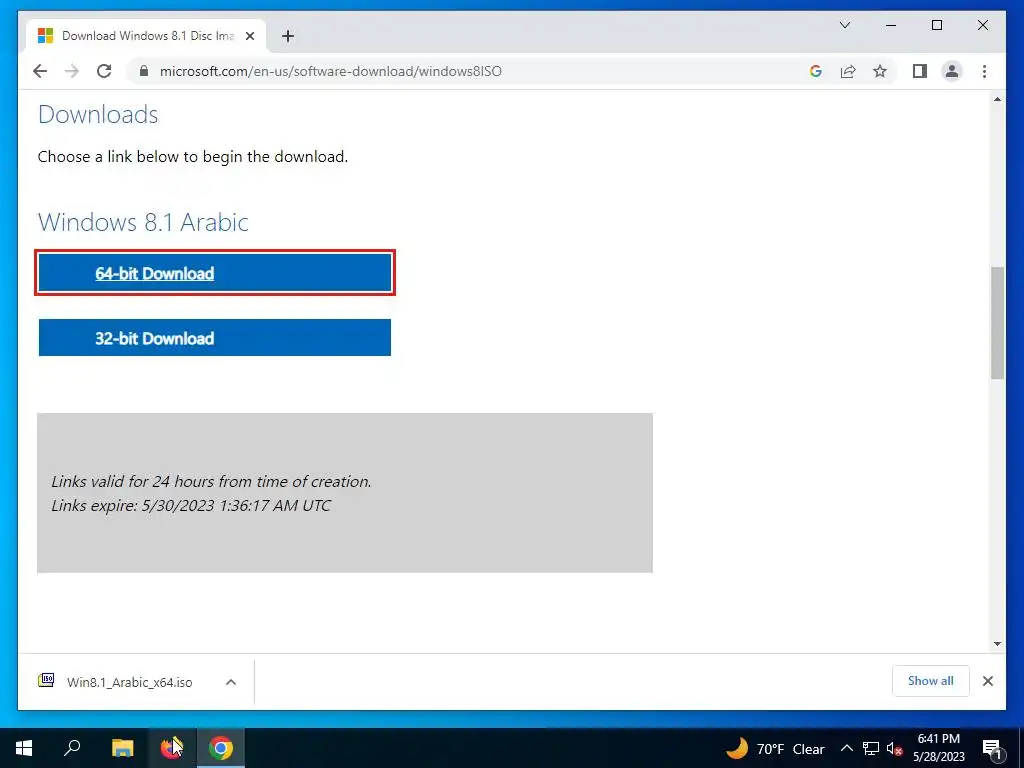1024x768 pixels.
Task: Click the muted volume icon
Action: pos(895,749)
